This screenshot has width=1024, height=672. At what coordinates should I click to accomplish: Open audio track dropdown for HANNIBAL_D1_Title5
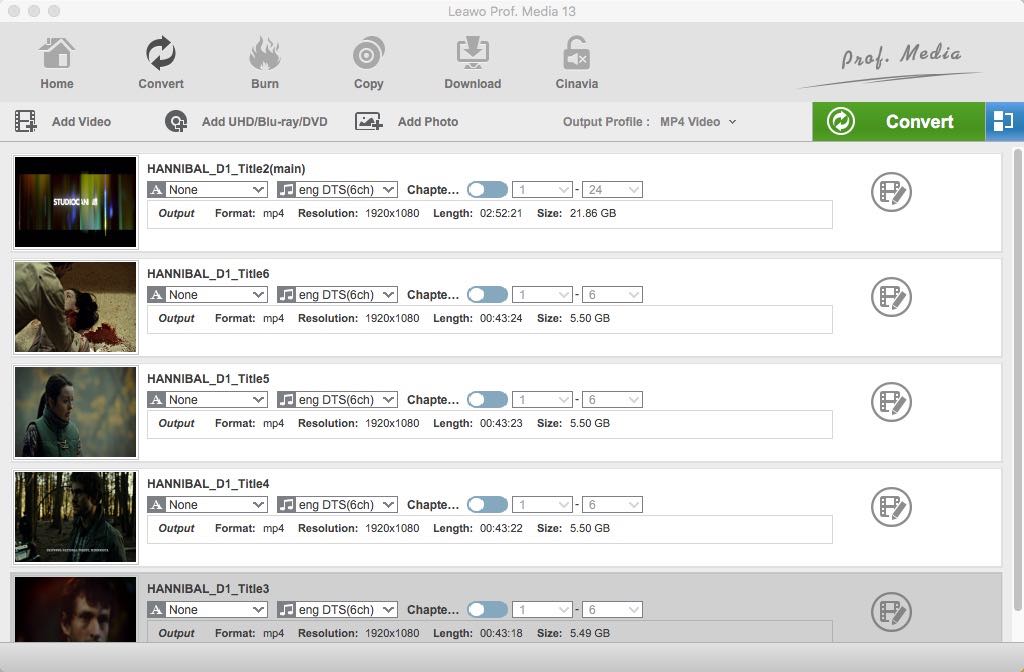pyautogui.click(x=337, y=400)
